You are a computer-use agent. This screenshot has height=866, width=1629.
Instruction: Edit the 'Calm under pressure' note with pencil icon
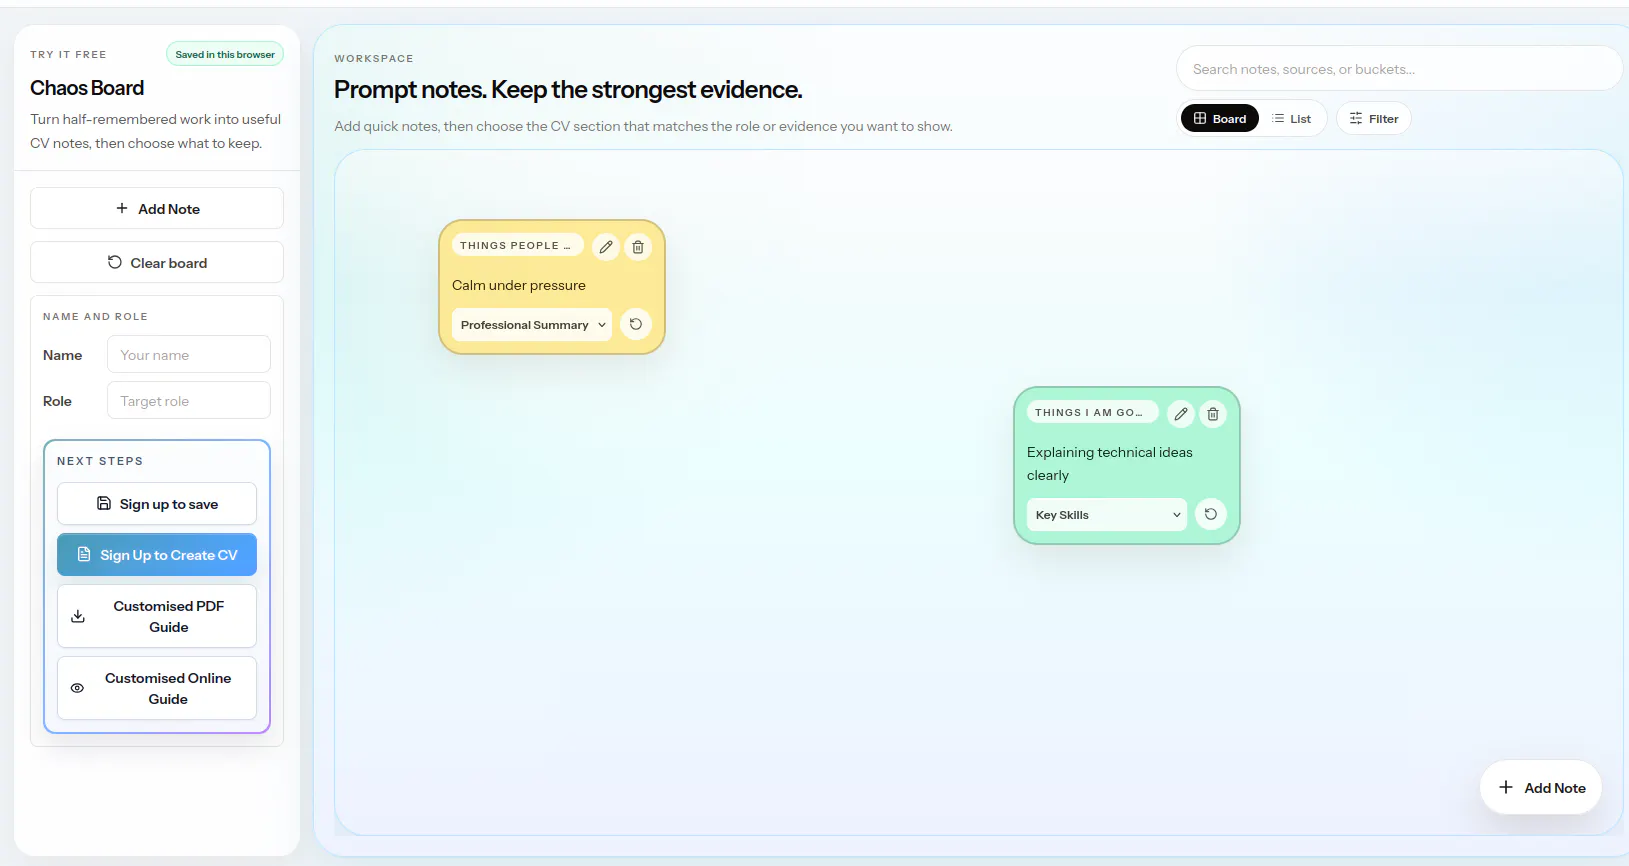click(606, 247)
